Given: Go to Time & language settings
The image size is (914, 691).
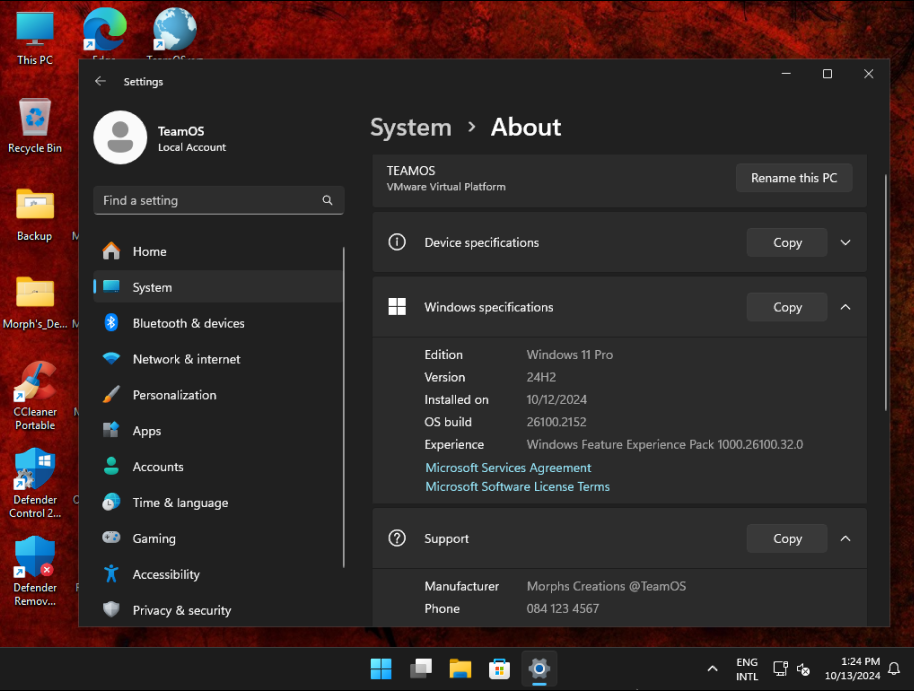Looking at the screenshot, I should pyautogui.click(x=180, y=502).
